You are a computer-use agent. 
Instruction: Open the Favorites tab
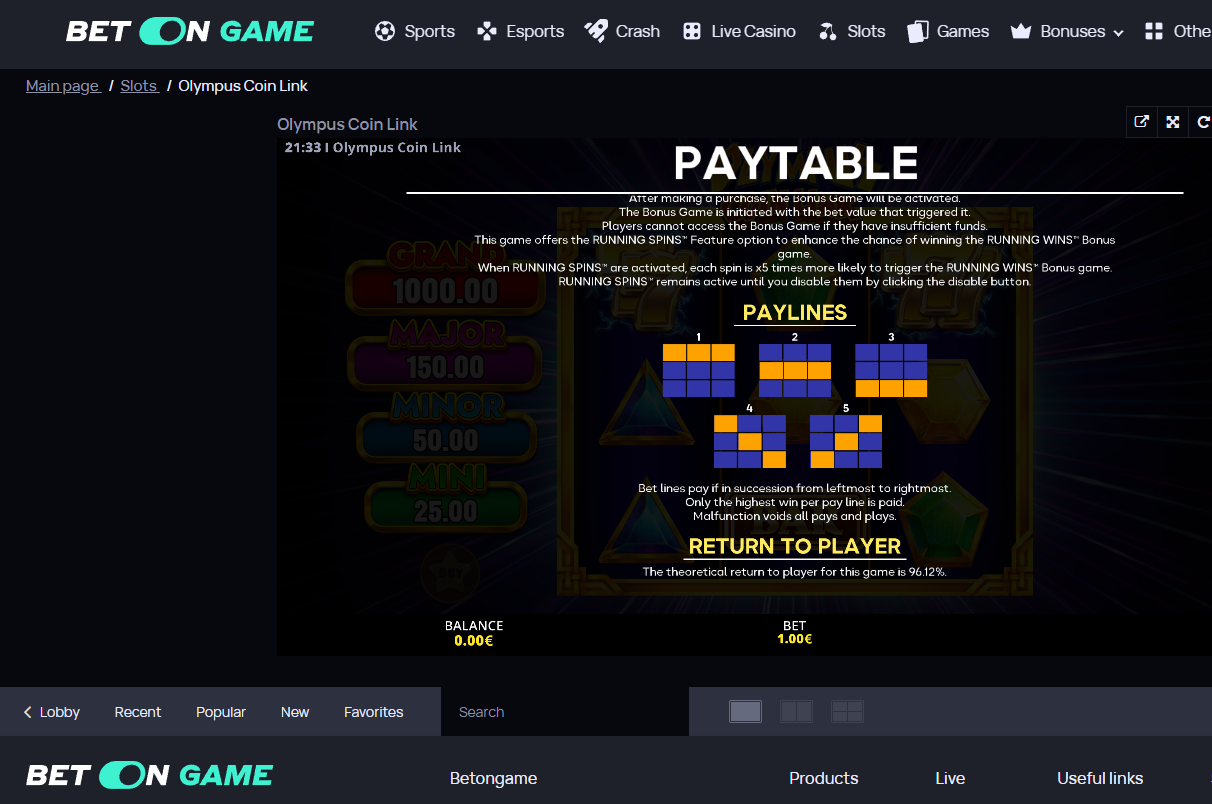point(374,712)
